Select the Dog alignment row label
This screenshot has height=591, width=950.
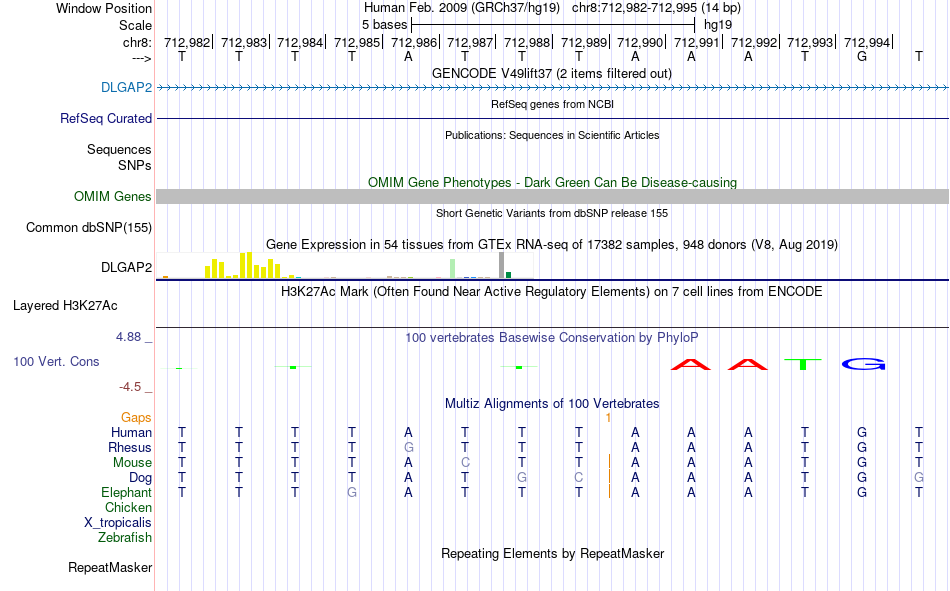point(140,478)
